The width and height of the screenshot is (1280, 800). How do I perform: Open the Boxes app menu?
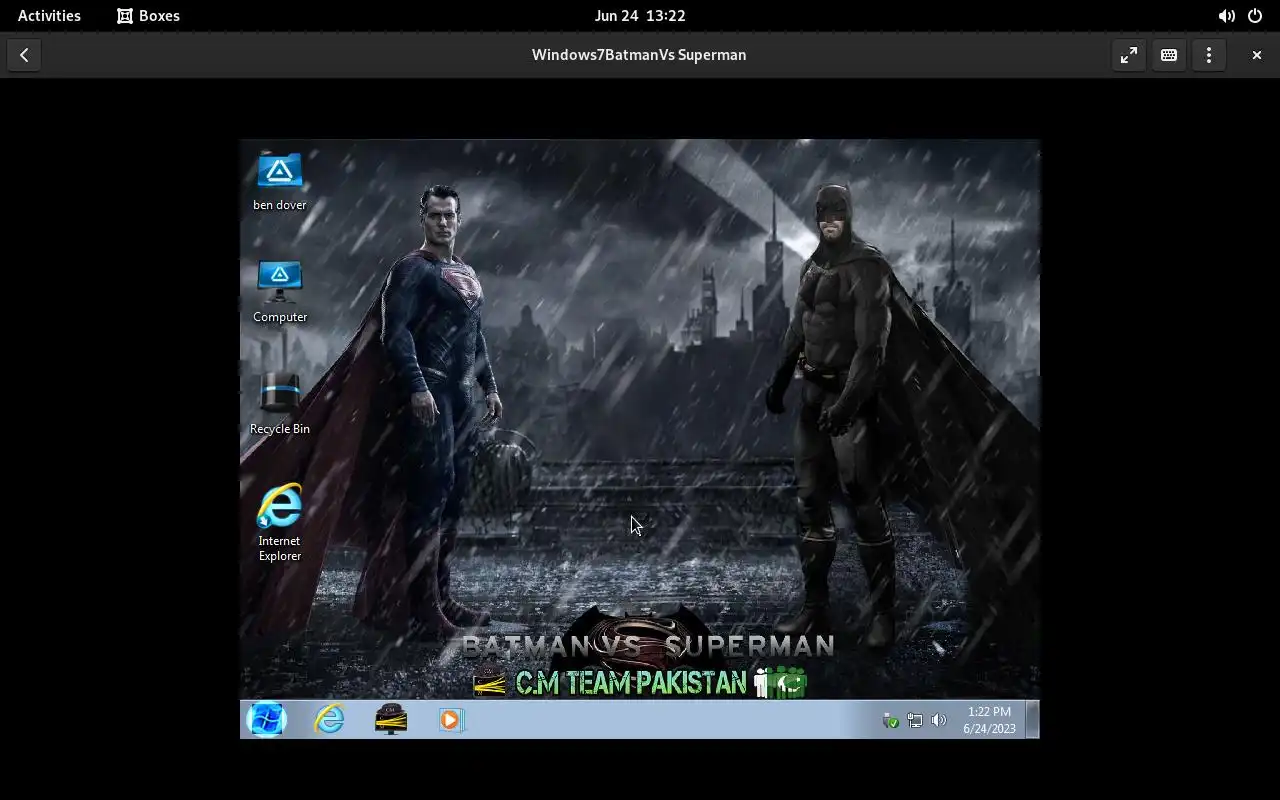click(x=148, y=15)
